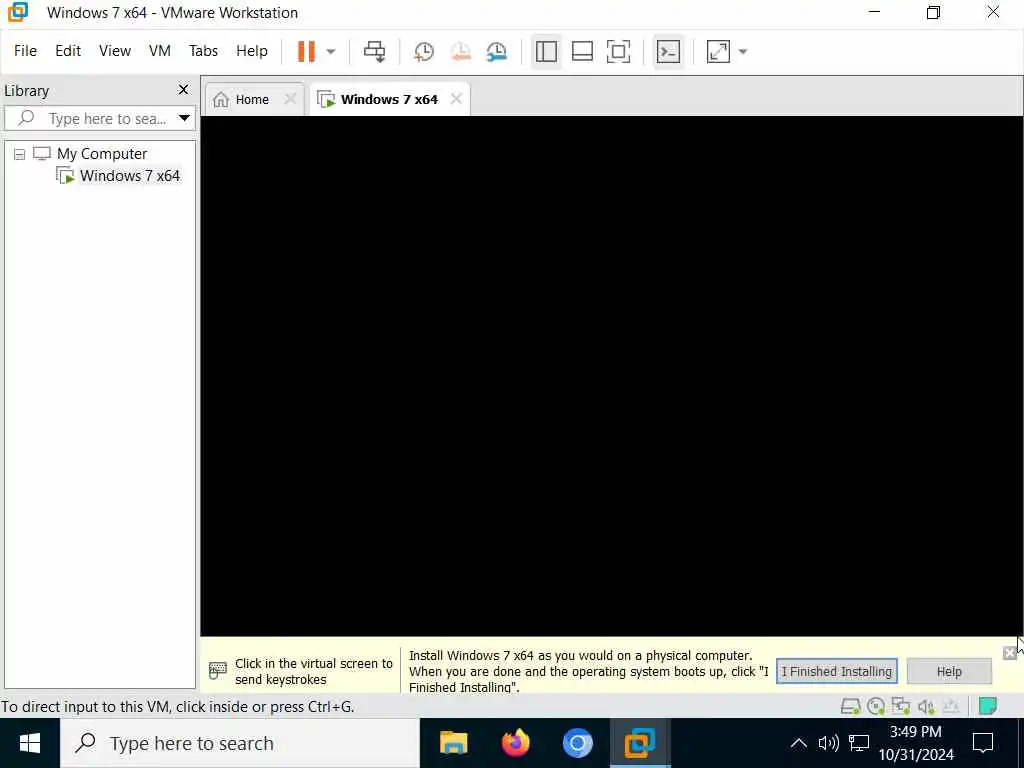Show hidden system tray icons
1024x768 pixels.
coord(798,743)
